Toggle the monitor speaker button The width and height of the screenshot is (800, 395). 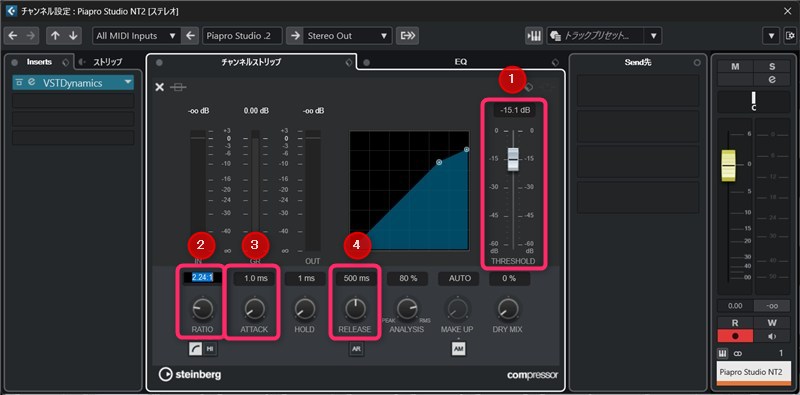(x=772, y=336)
